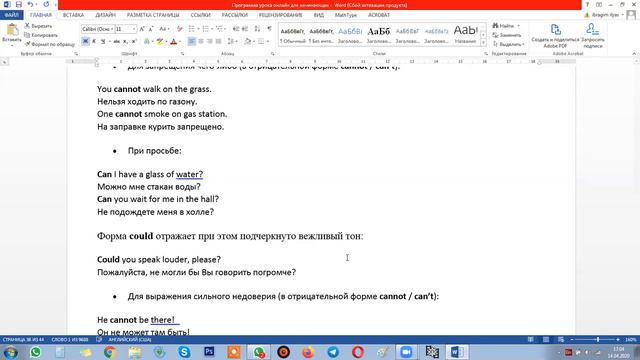Save the document with the floppy icon
Screen dimensions: 640x360
(18, 4)
